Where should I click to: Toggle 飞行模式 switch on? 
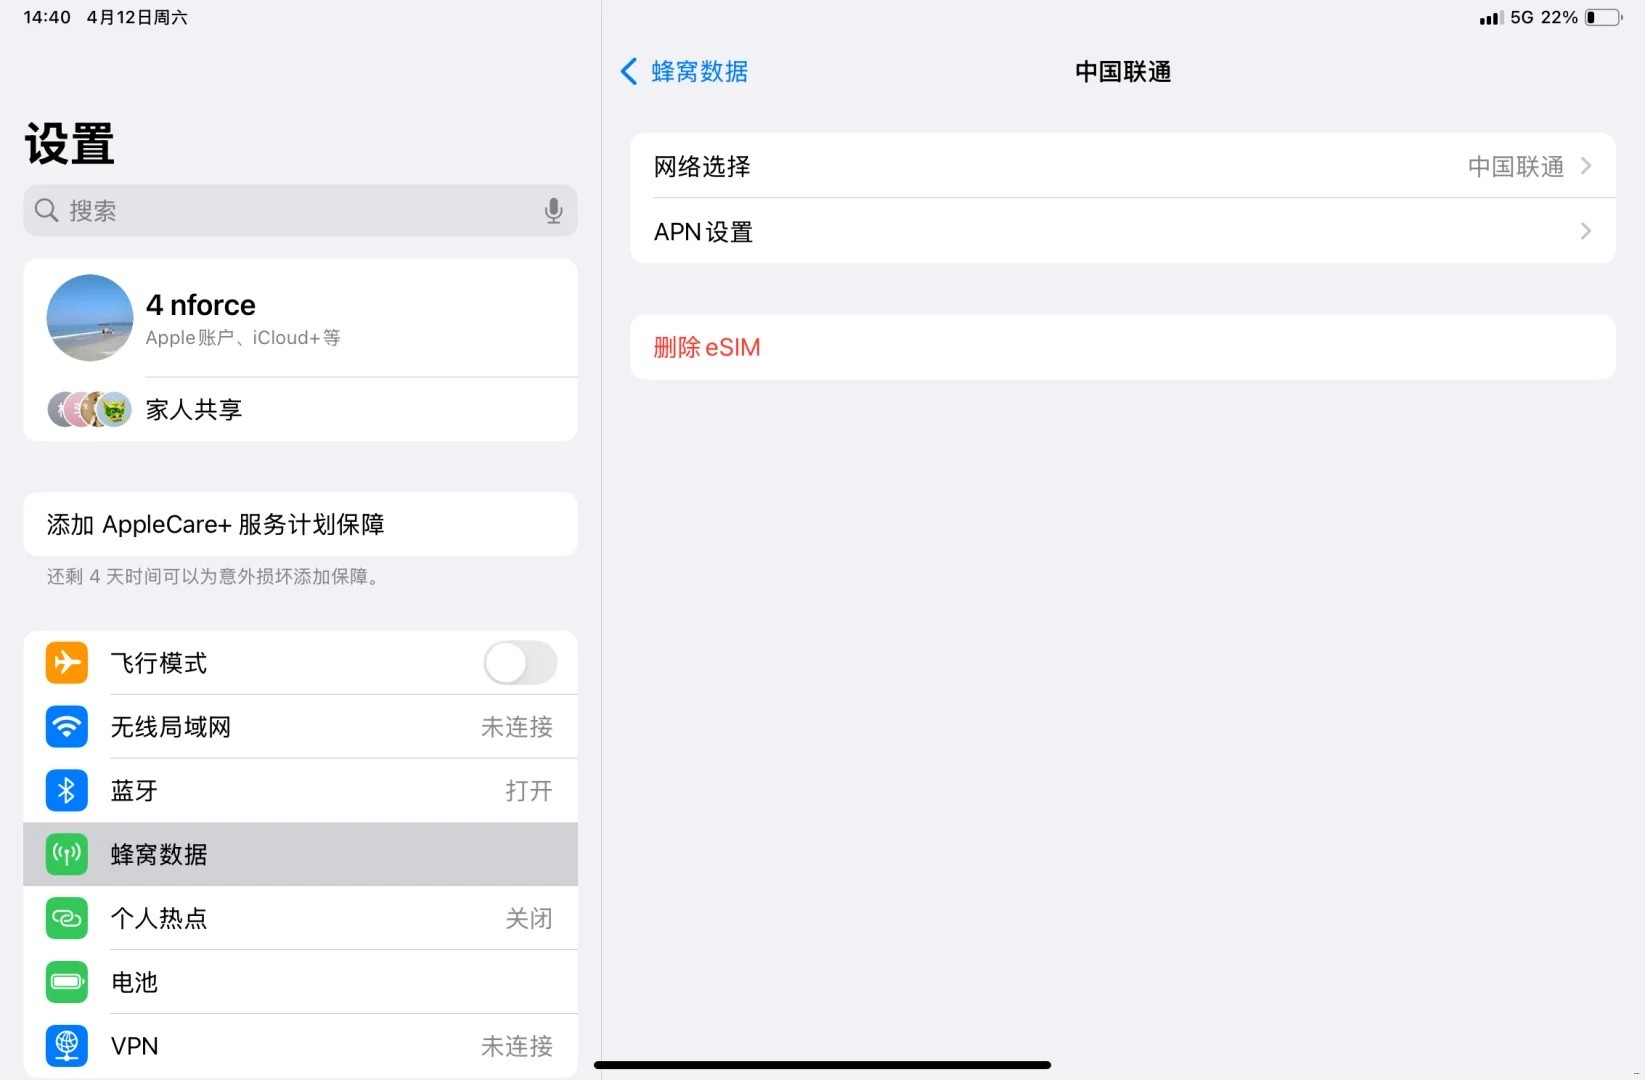click(519, 663)
